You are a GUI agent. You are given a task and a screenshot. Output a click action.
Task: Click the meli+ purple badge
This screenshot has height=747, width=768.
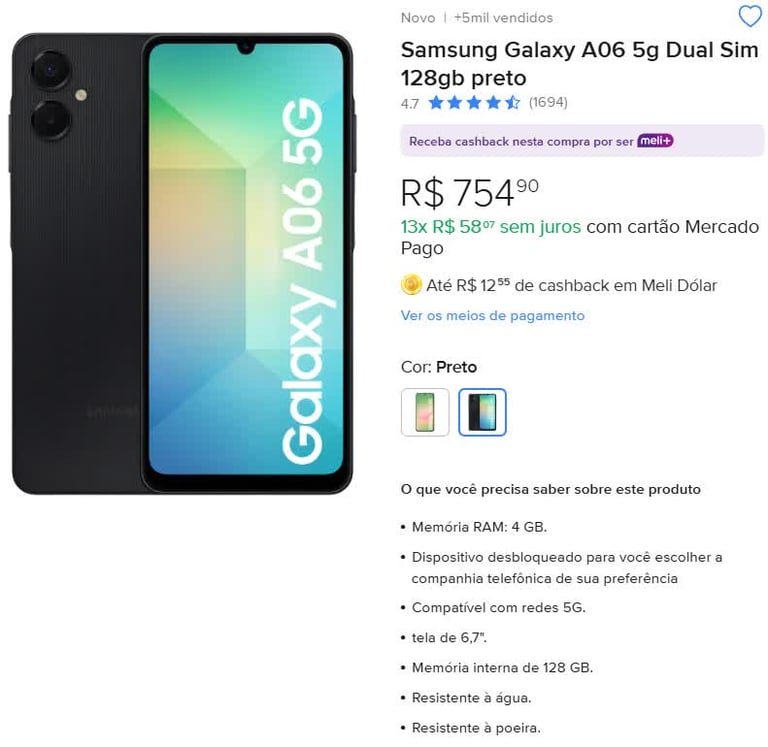coord(655,141)
